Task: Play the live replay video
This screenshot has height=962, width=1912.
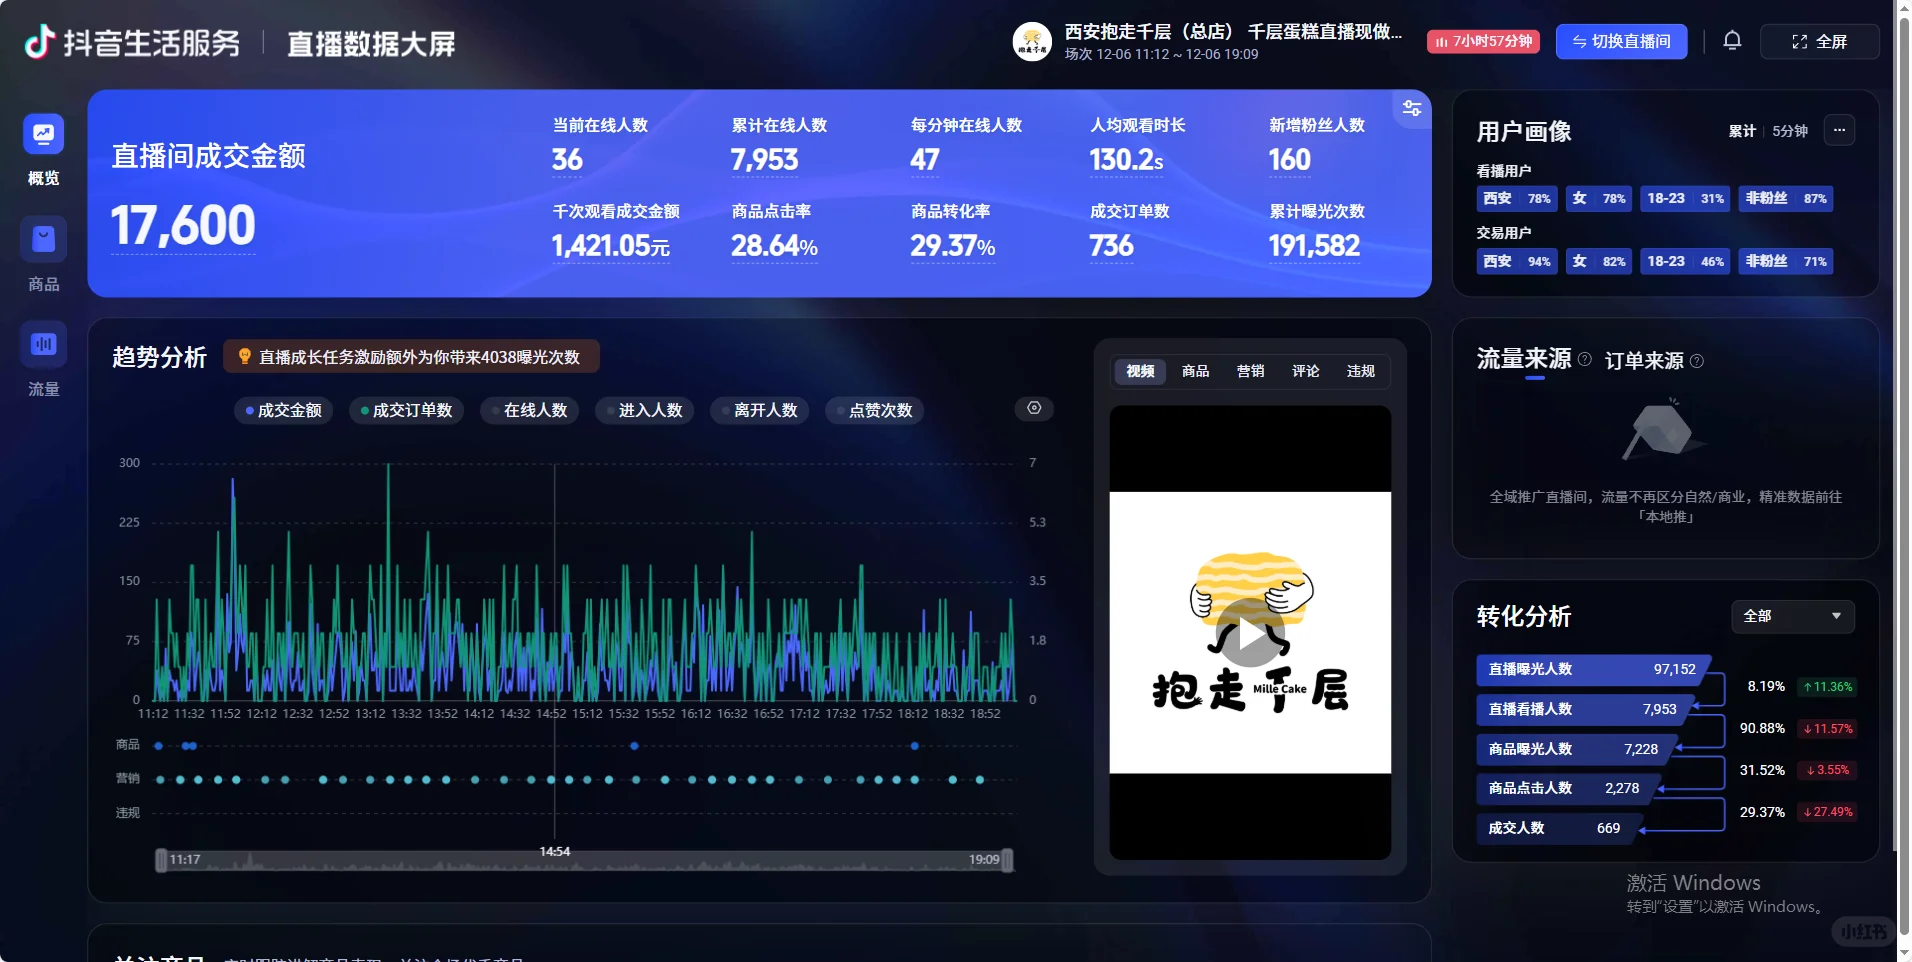Action: click(1249, 630)
